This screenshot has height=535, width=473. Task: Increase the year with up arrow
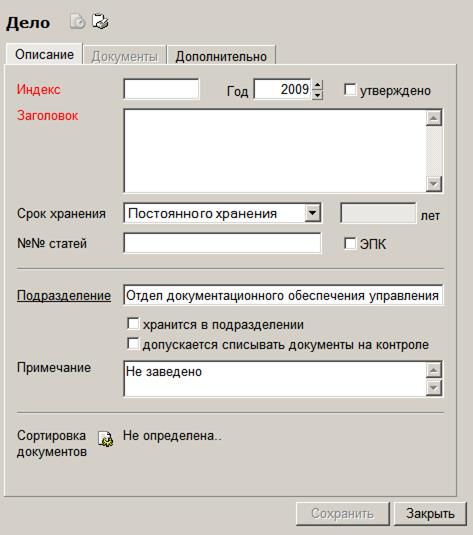coord(317,84)
